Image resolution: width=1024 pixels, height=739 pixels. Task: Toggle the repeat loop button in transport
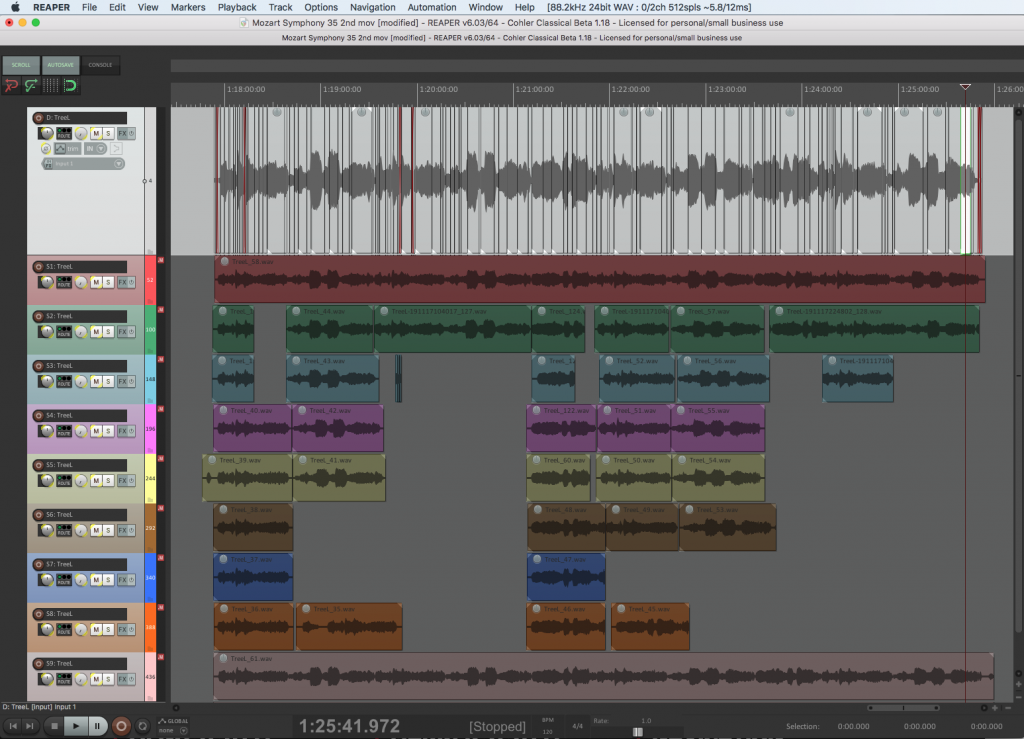(x=142, y=726)
